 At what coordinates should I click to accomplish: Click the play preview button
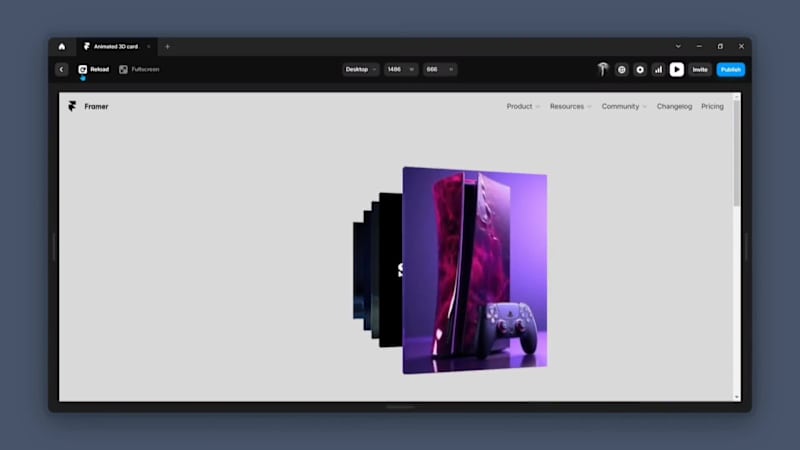pos(677,69)
